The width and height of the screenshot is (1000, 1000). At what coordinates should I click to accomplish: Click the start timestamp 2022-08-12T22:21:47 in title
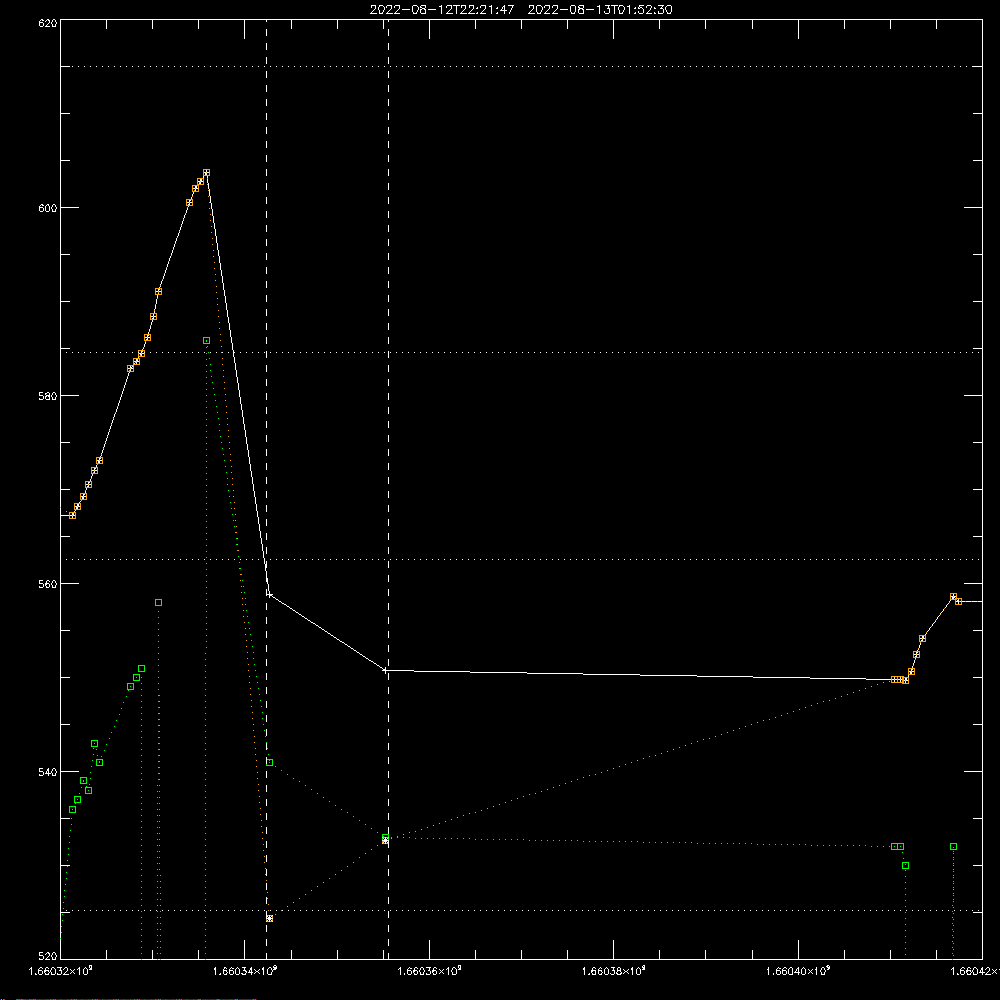point(441,10)
